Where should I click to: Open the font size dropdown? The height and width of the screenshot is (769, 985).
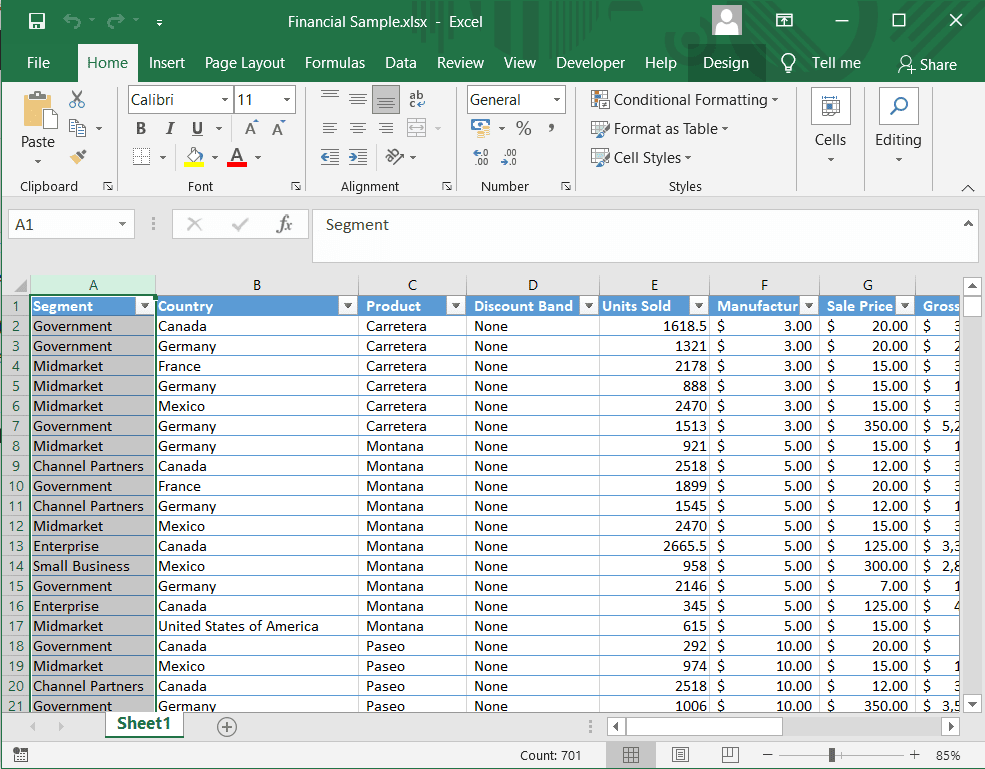pyautogui.click(x=287, y=99)
